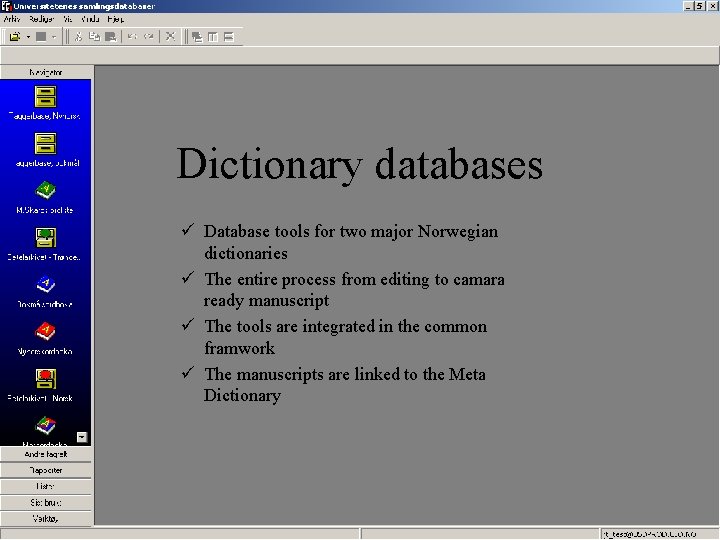Click the open folder toolbar icon
The width and height of the screenshot is (720, 540).
(15, 37)
